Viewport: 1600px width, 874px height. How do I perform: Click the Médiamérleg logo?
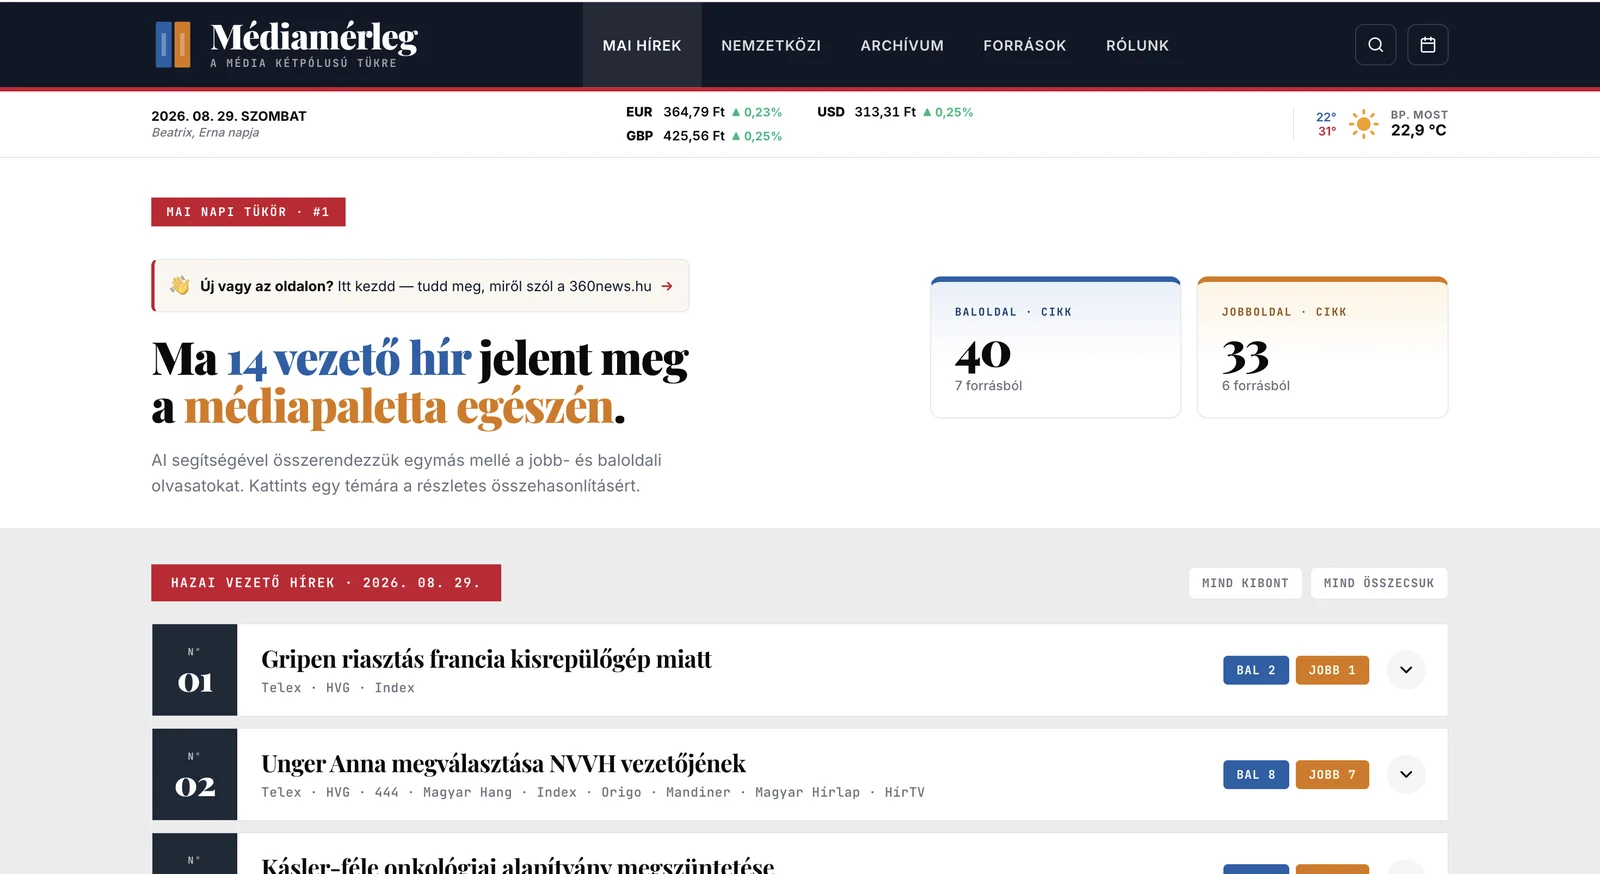click(287, 45)
